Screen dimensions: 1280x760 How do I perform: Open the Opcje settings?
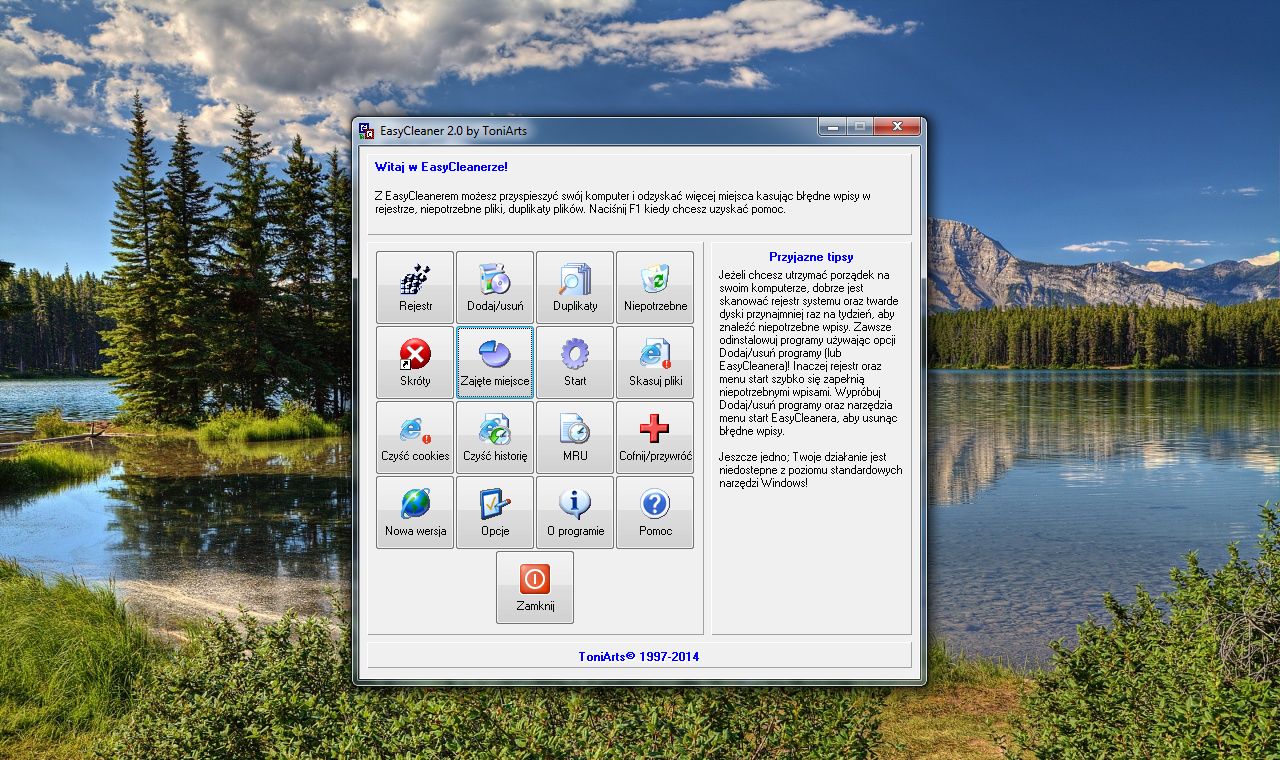[x=495, y=512]
